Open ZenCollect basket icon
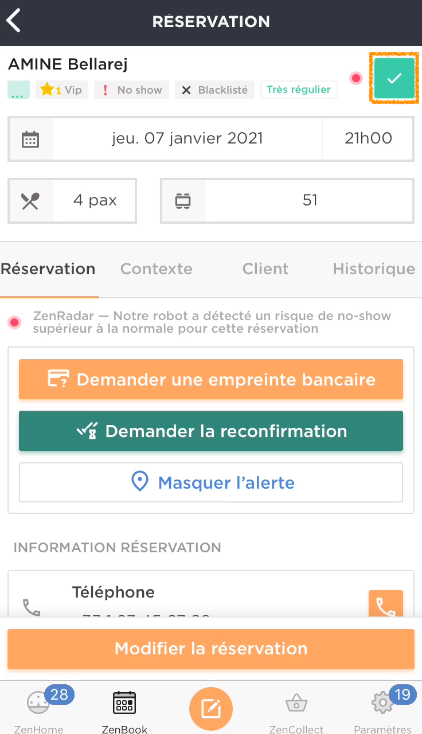The width and height of the screenshot is (422, 734). pyautogui.click(x=296, y=709)
